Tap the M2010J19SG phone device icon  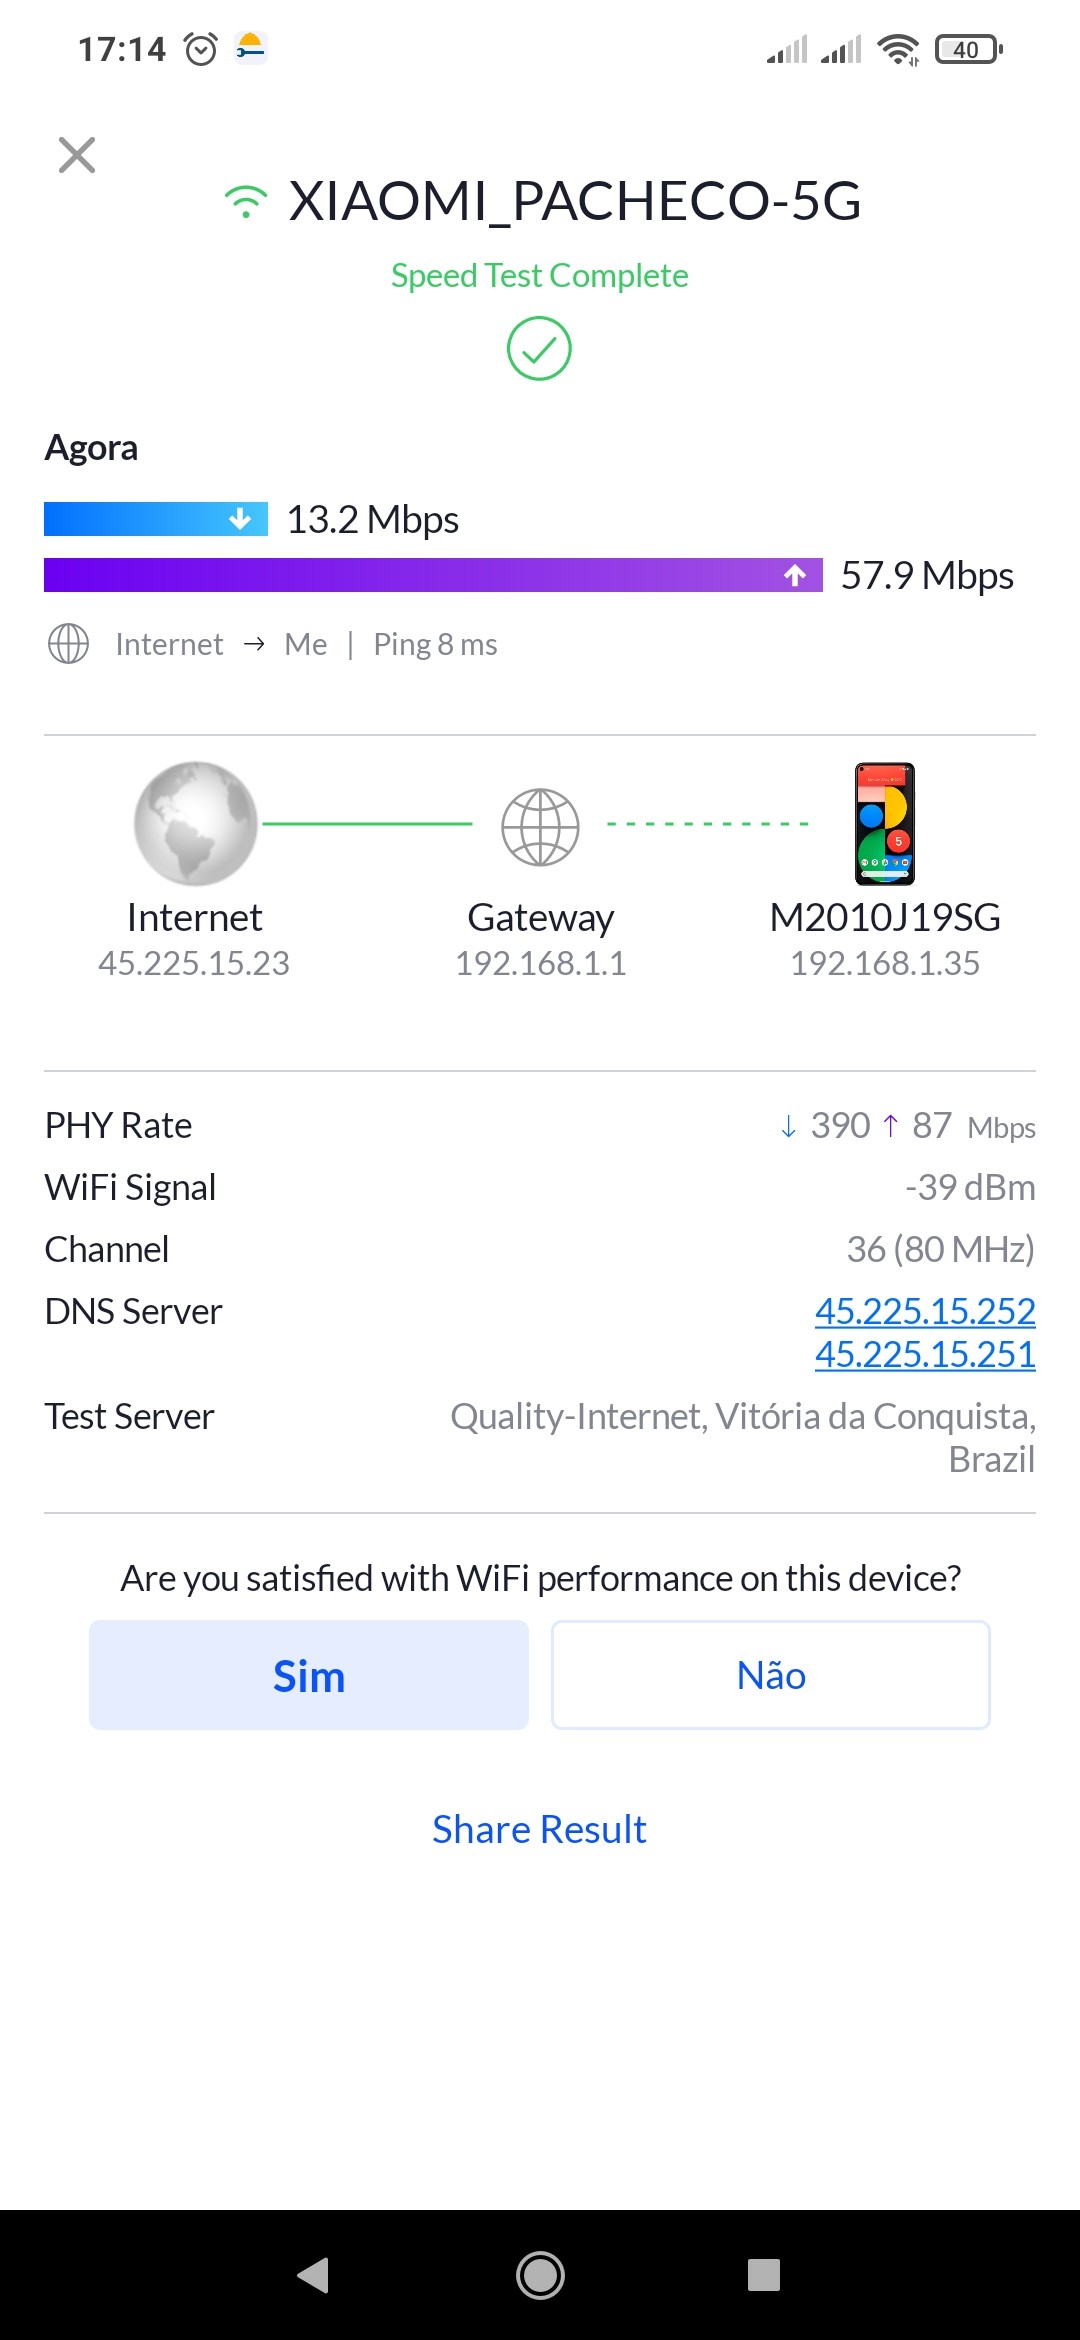885,824
